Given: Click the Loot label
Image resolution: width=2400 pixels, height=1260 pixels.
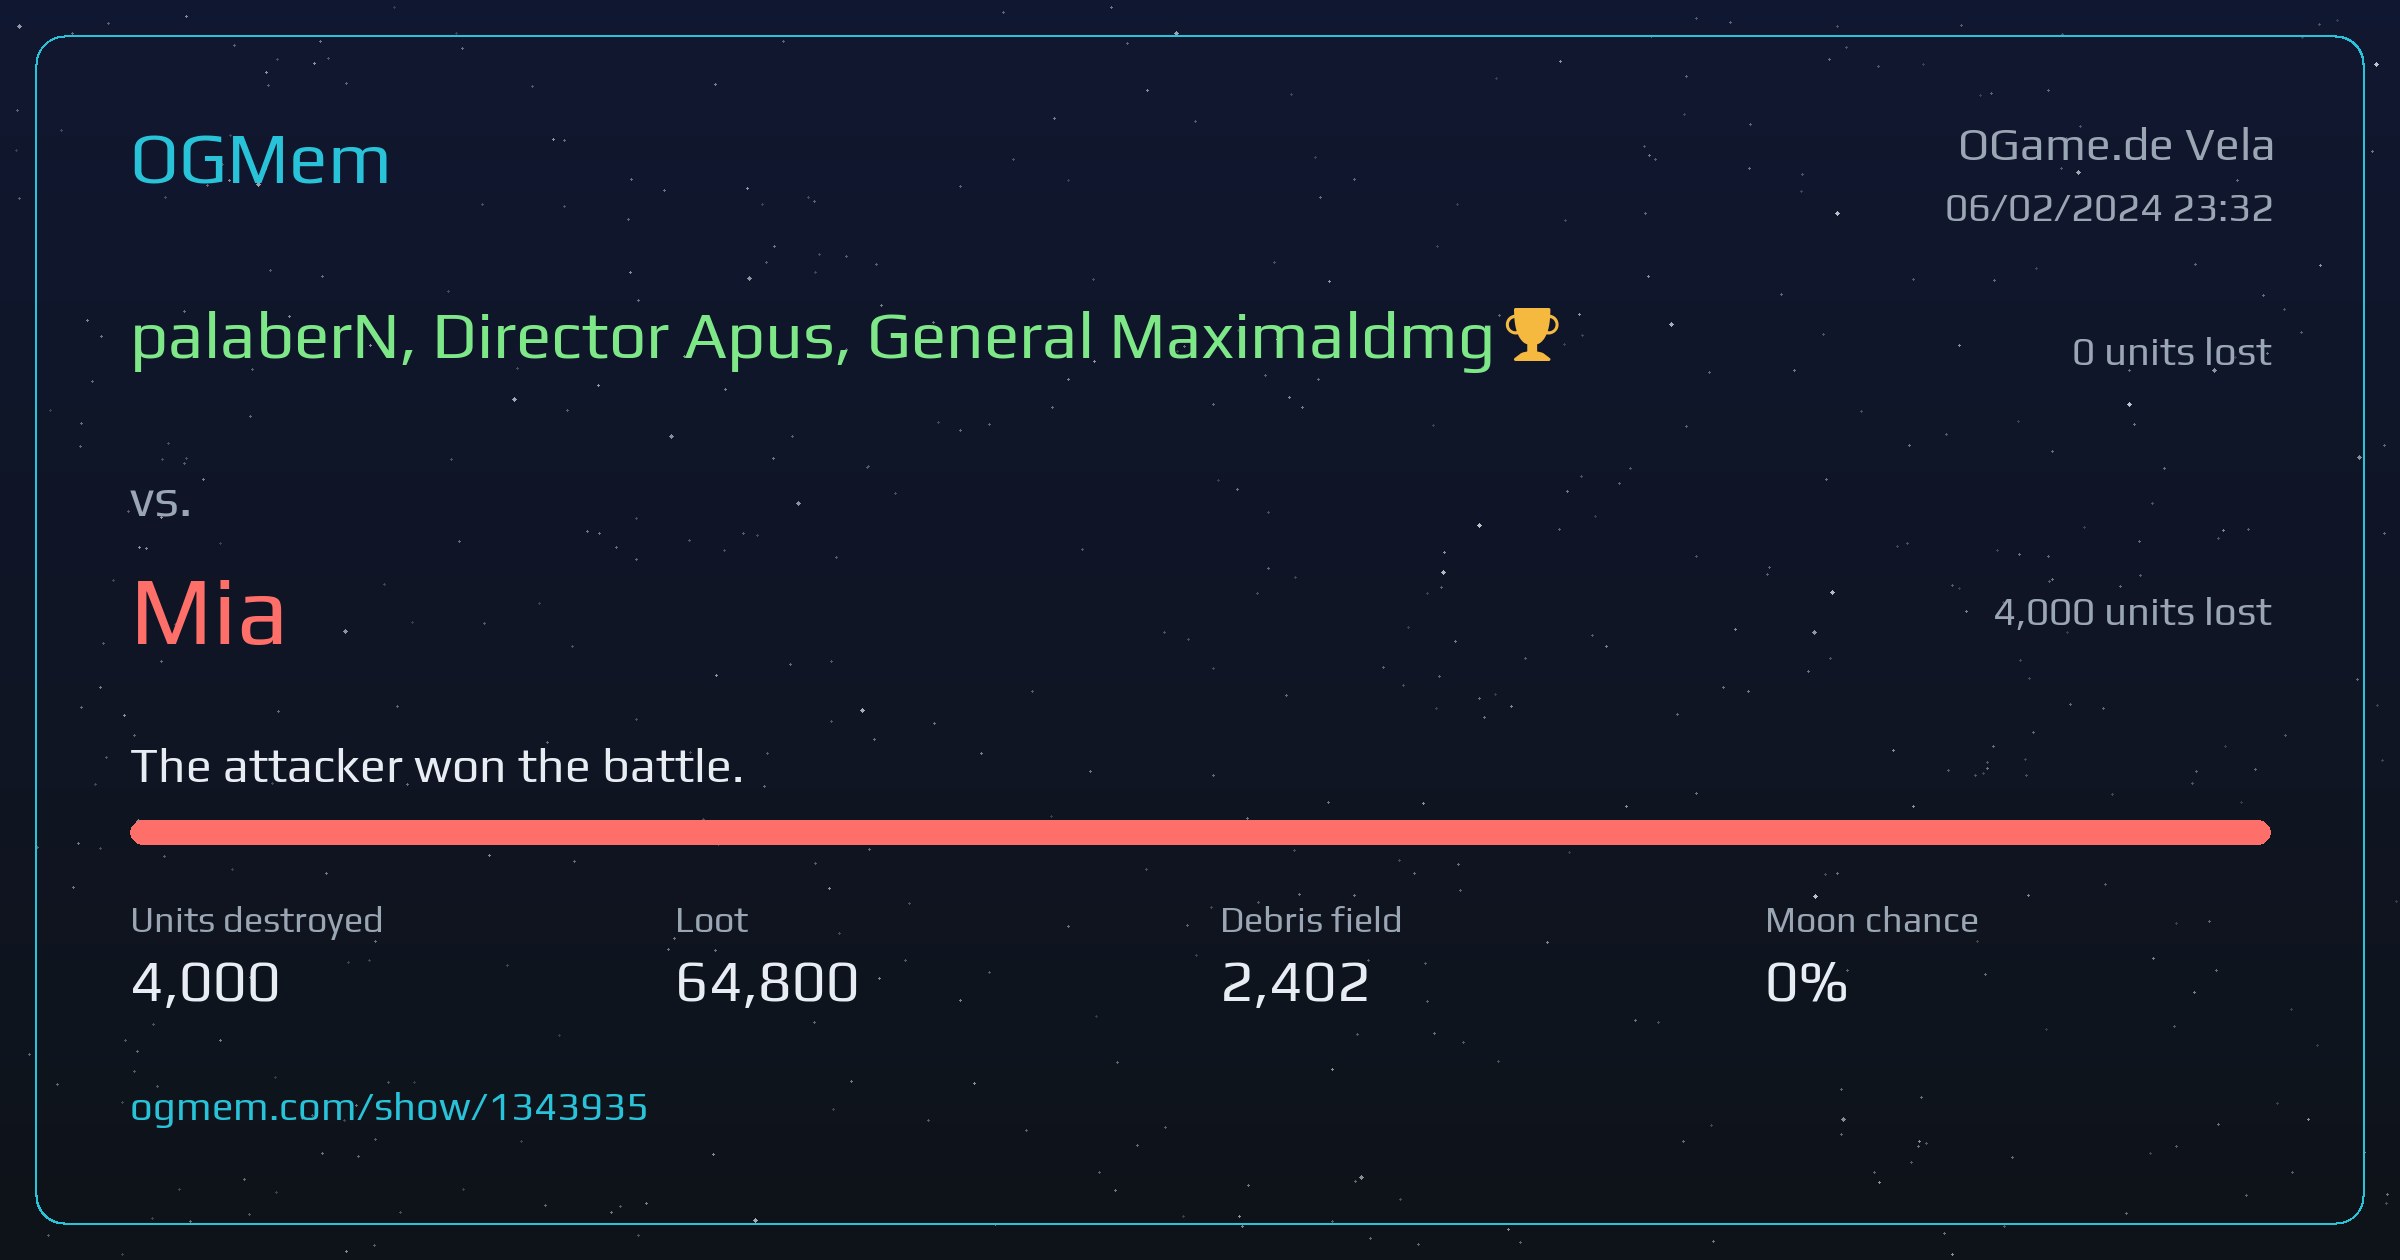Looking at the screenshot, I should (711, 920).
